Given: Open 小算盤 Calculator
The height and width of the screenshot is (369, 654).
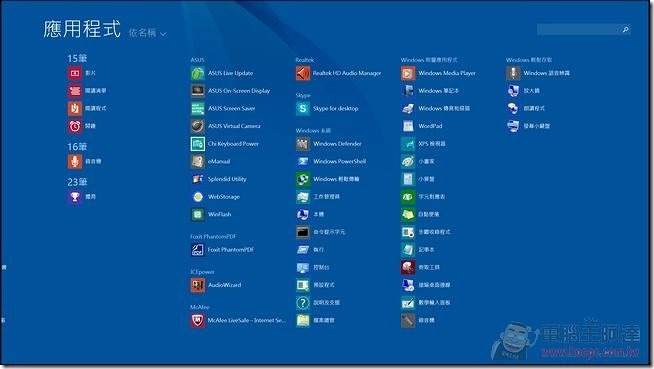Looking at the screenshot, I should 418,179.
